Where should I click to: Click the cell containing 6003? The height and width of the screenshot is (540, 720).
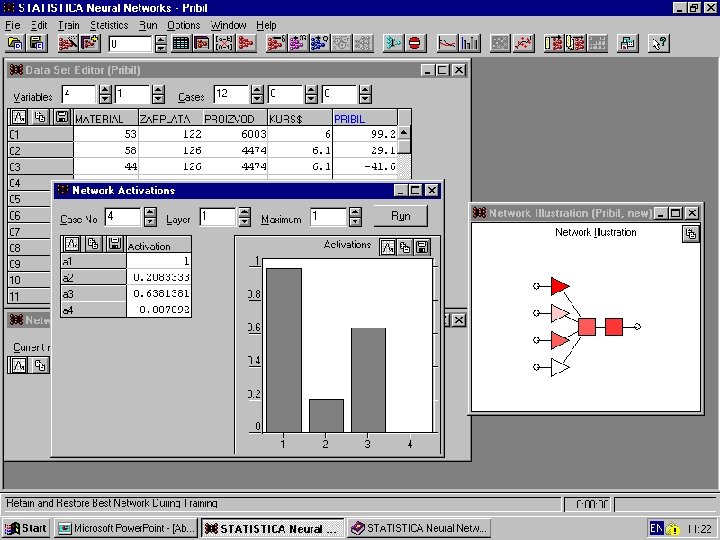point(235,134)
